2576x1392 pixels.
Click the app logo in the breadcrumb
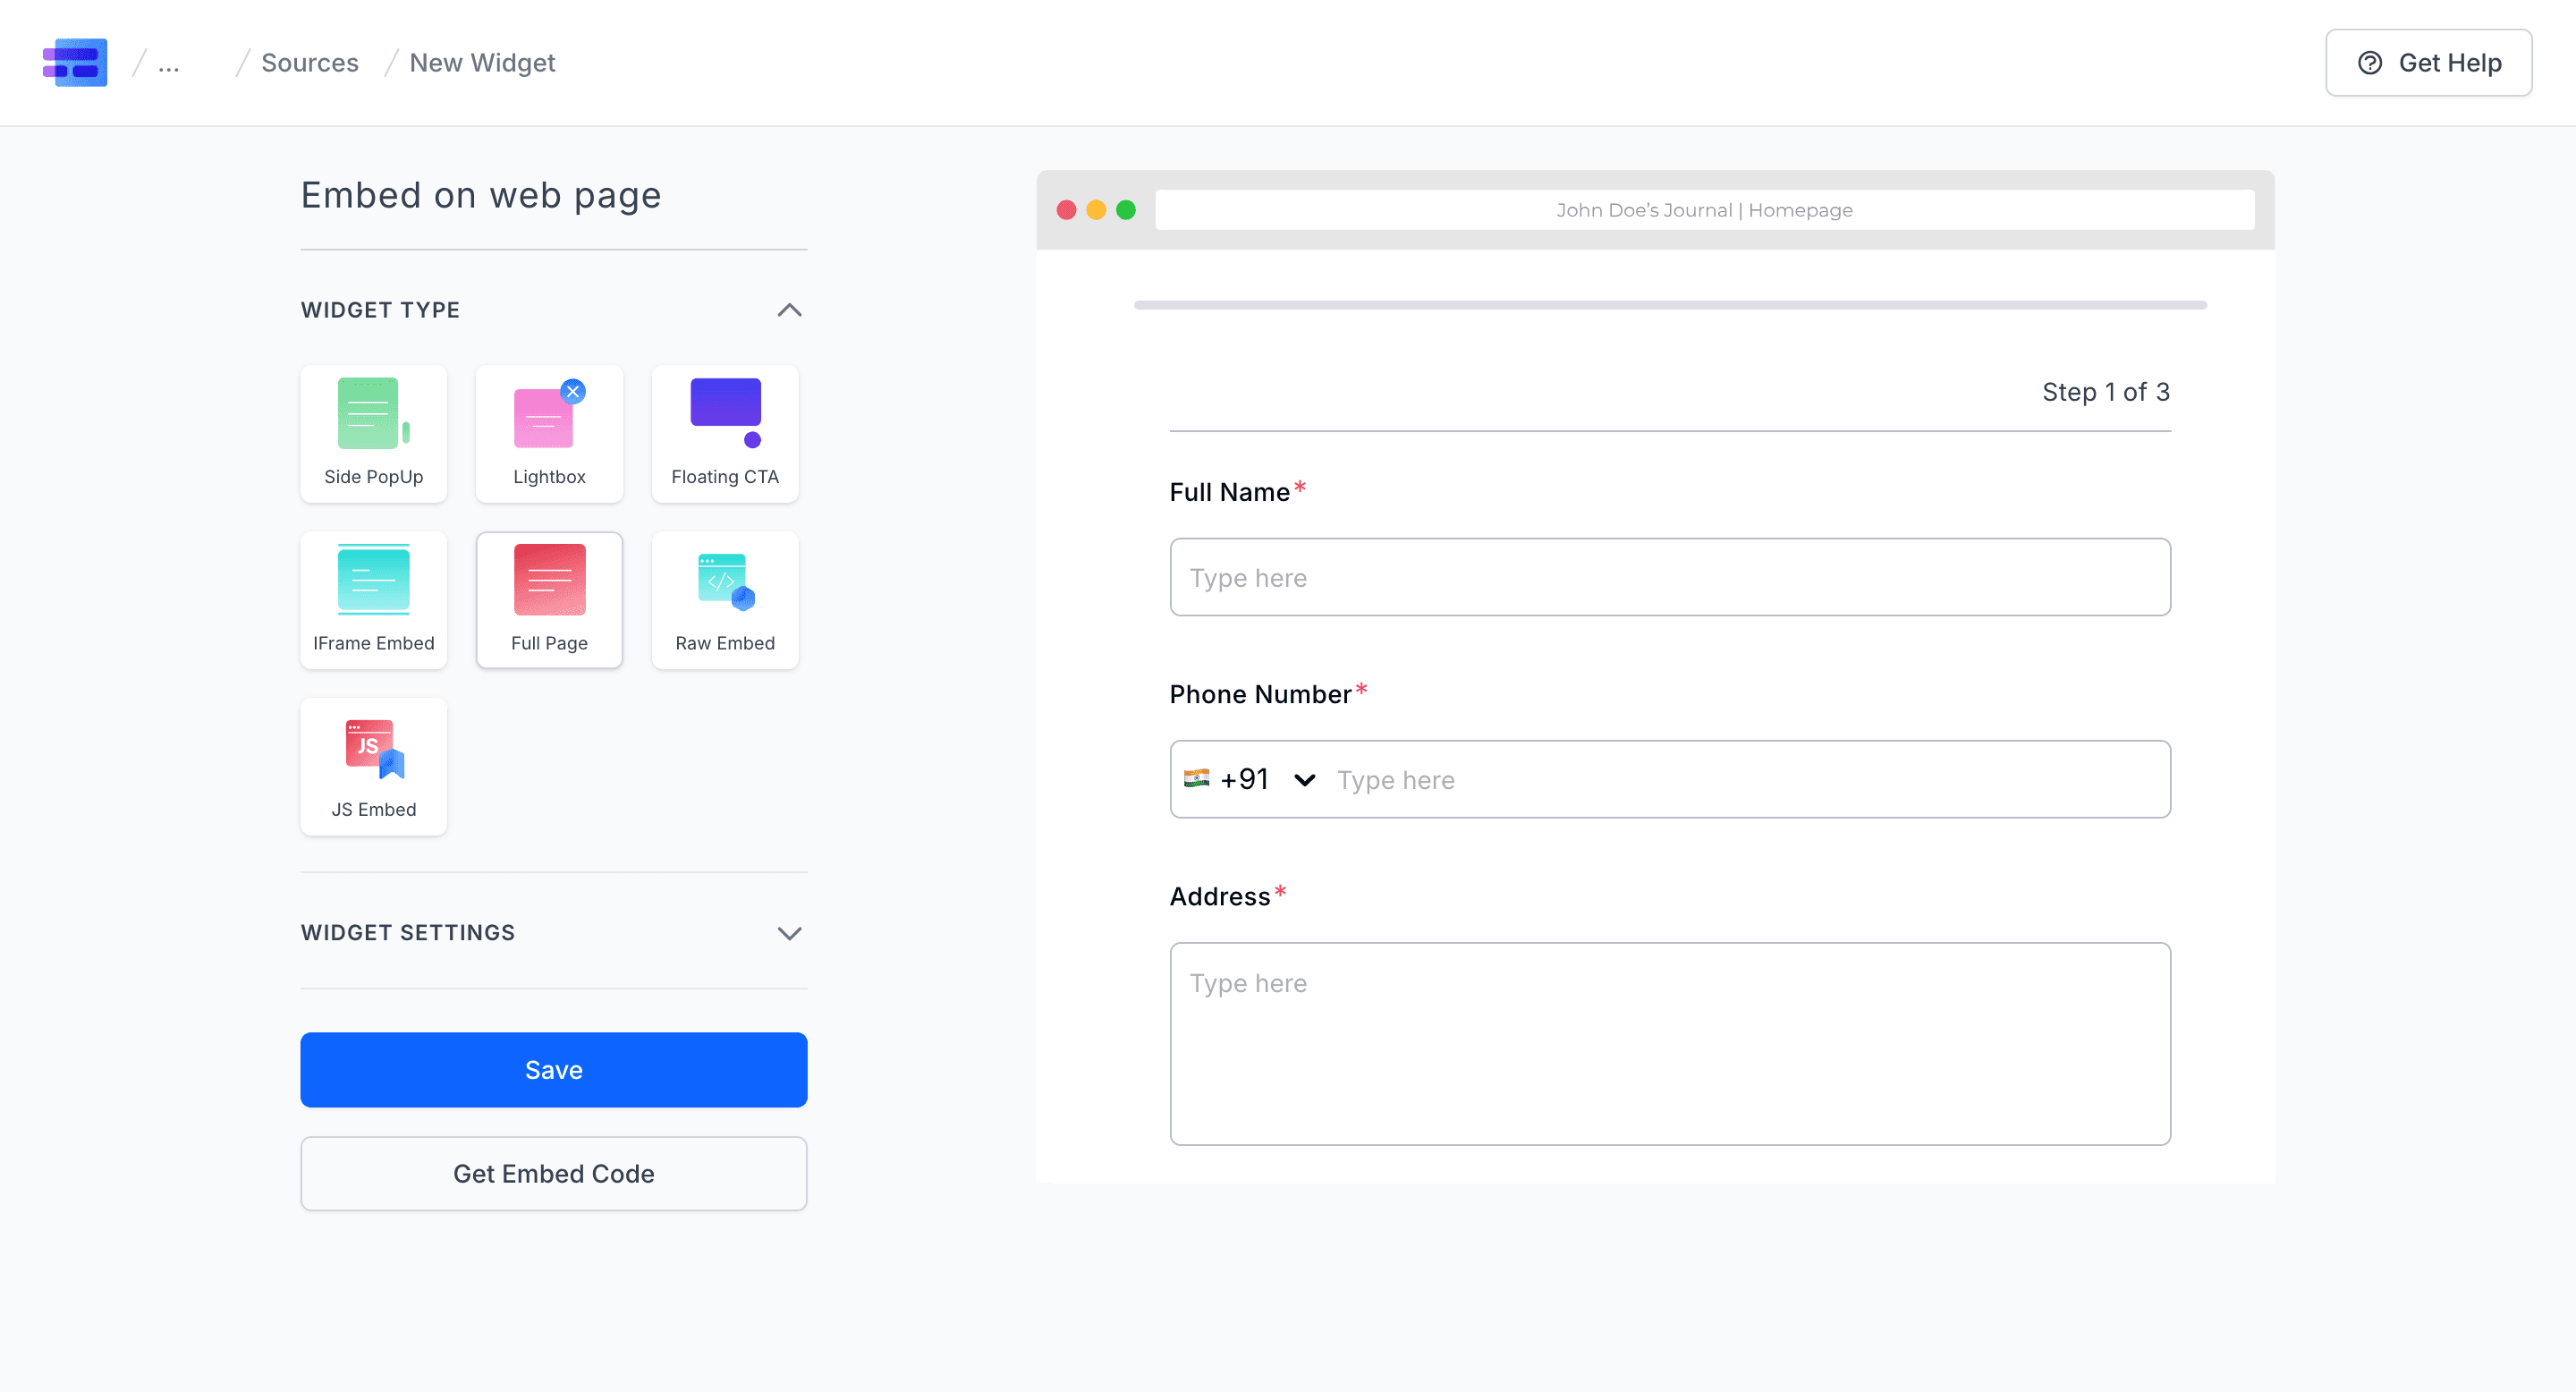tap(75, 63)
